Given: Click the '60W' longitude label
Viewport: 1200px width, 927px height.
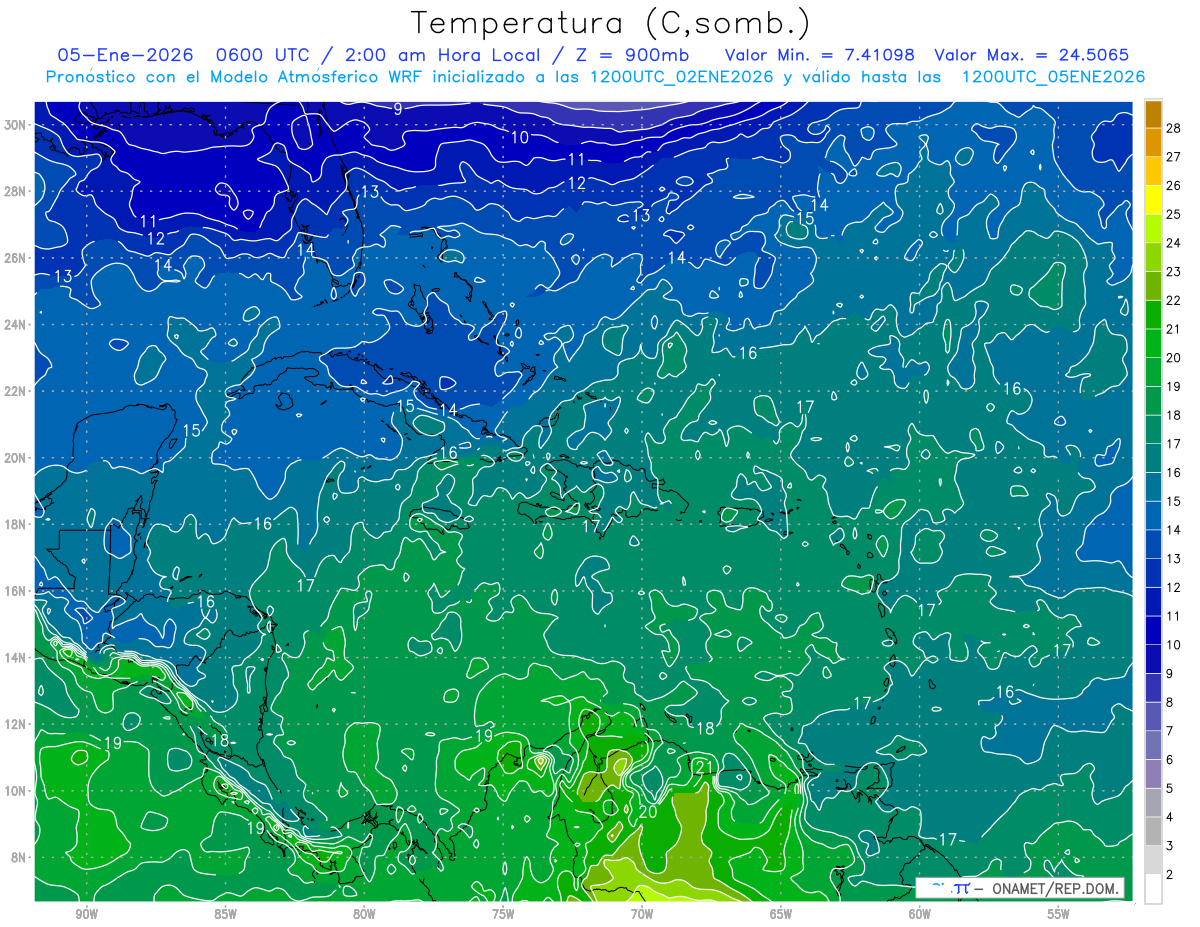Looking at the screenshot, I should point(920,914).
